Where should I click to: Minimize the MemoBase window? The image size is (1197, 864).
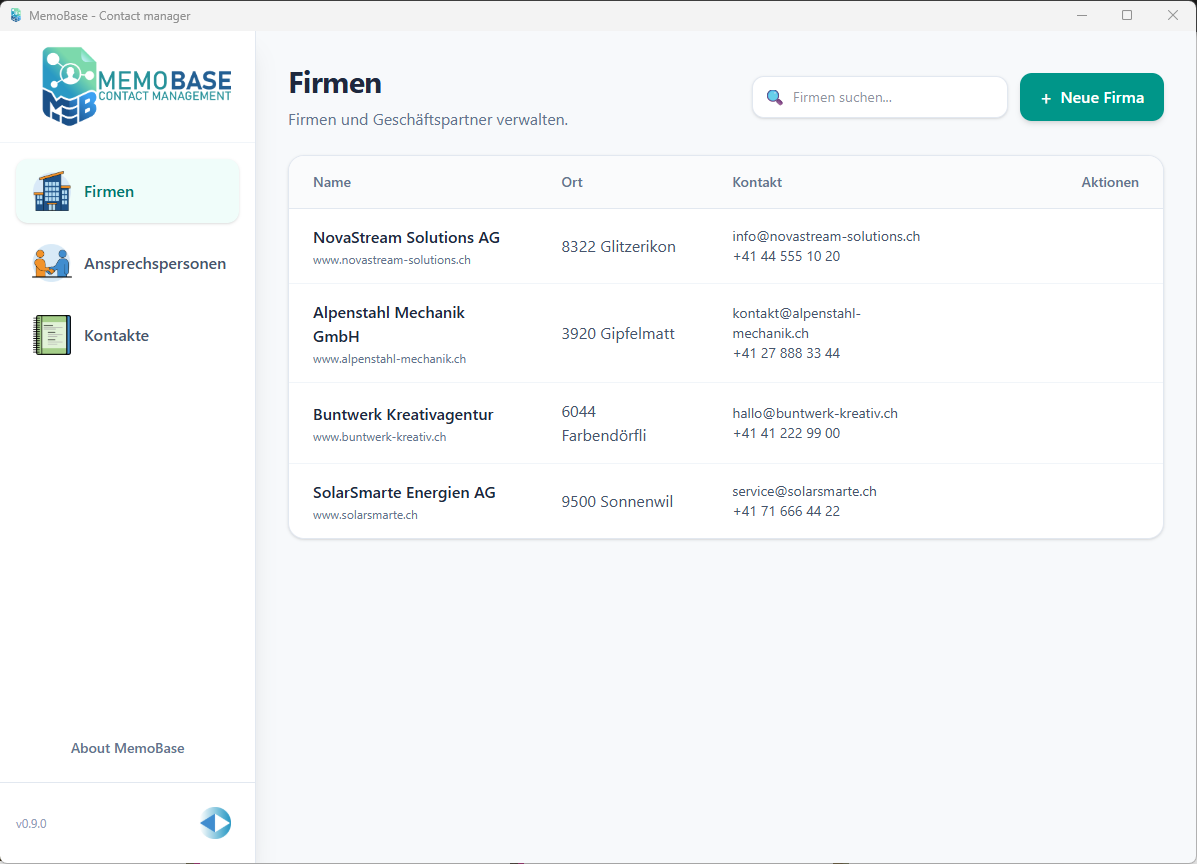coord(1082,15)
